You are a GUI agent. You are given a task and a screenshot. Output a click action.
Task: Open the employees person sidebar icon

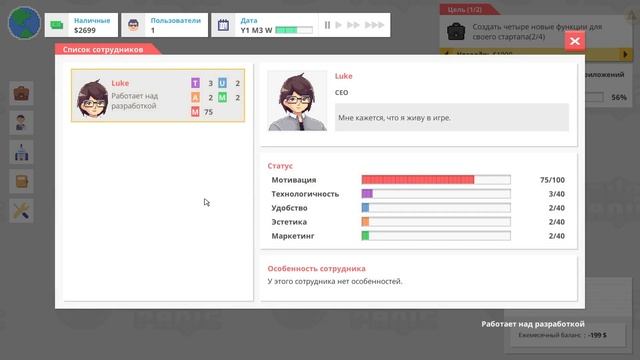pyautogui.click(x=21, y=123)
